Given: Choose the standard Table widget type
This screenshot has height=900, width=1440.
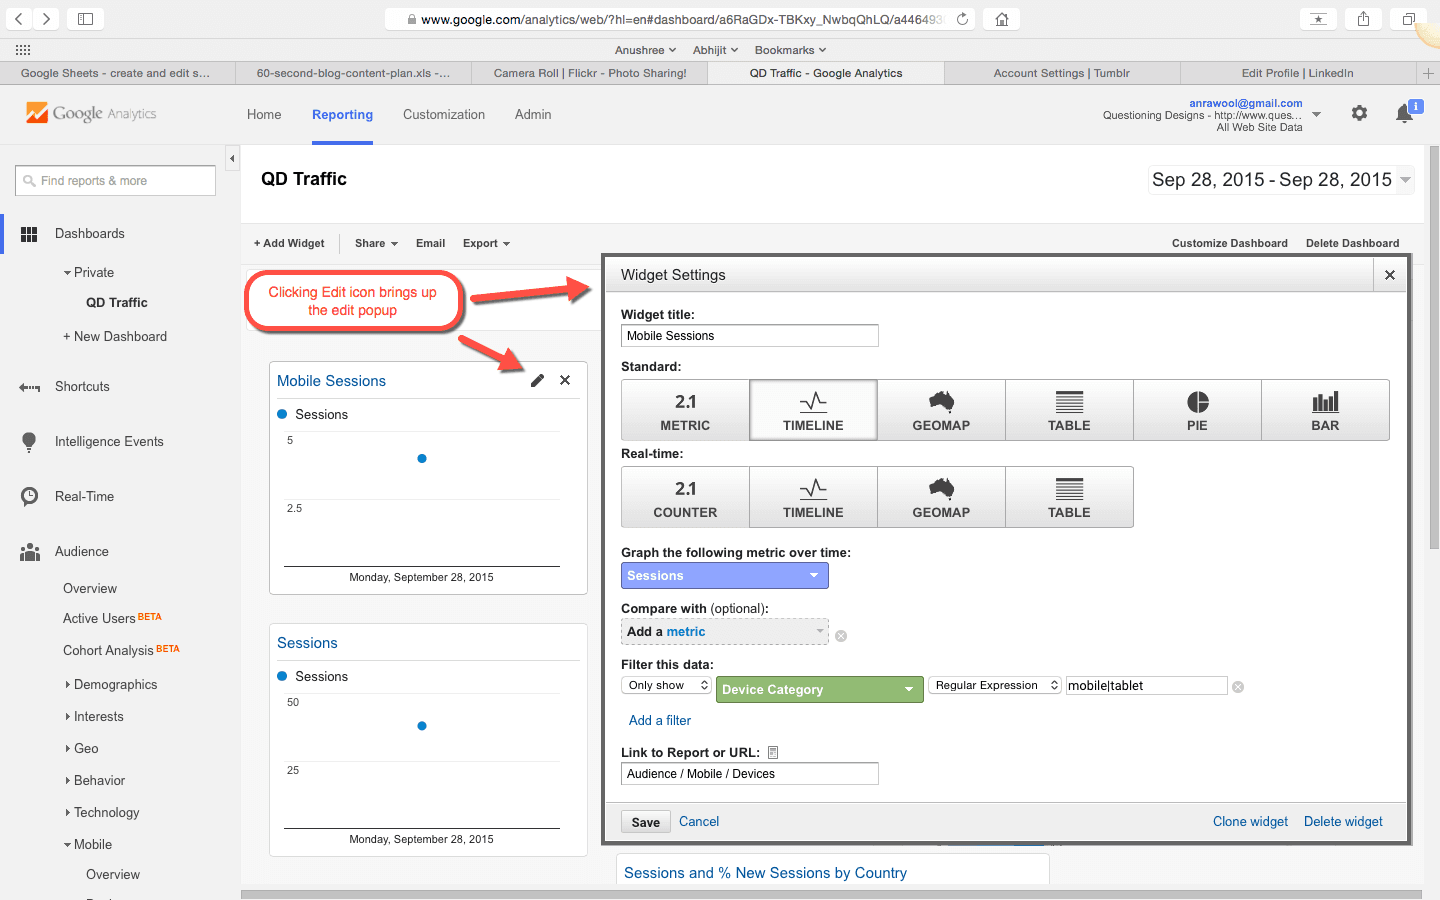Looking at the screenshot, I should coord(1069,410).
